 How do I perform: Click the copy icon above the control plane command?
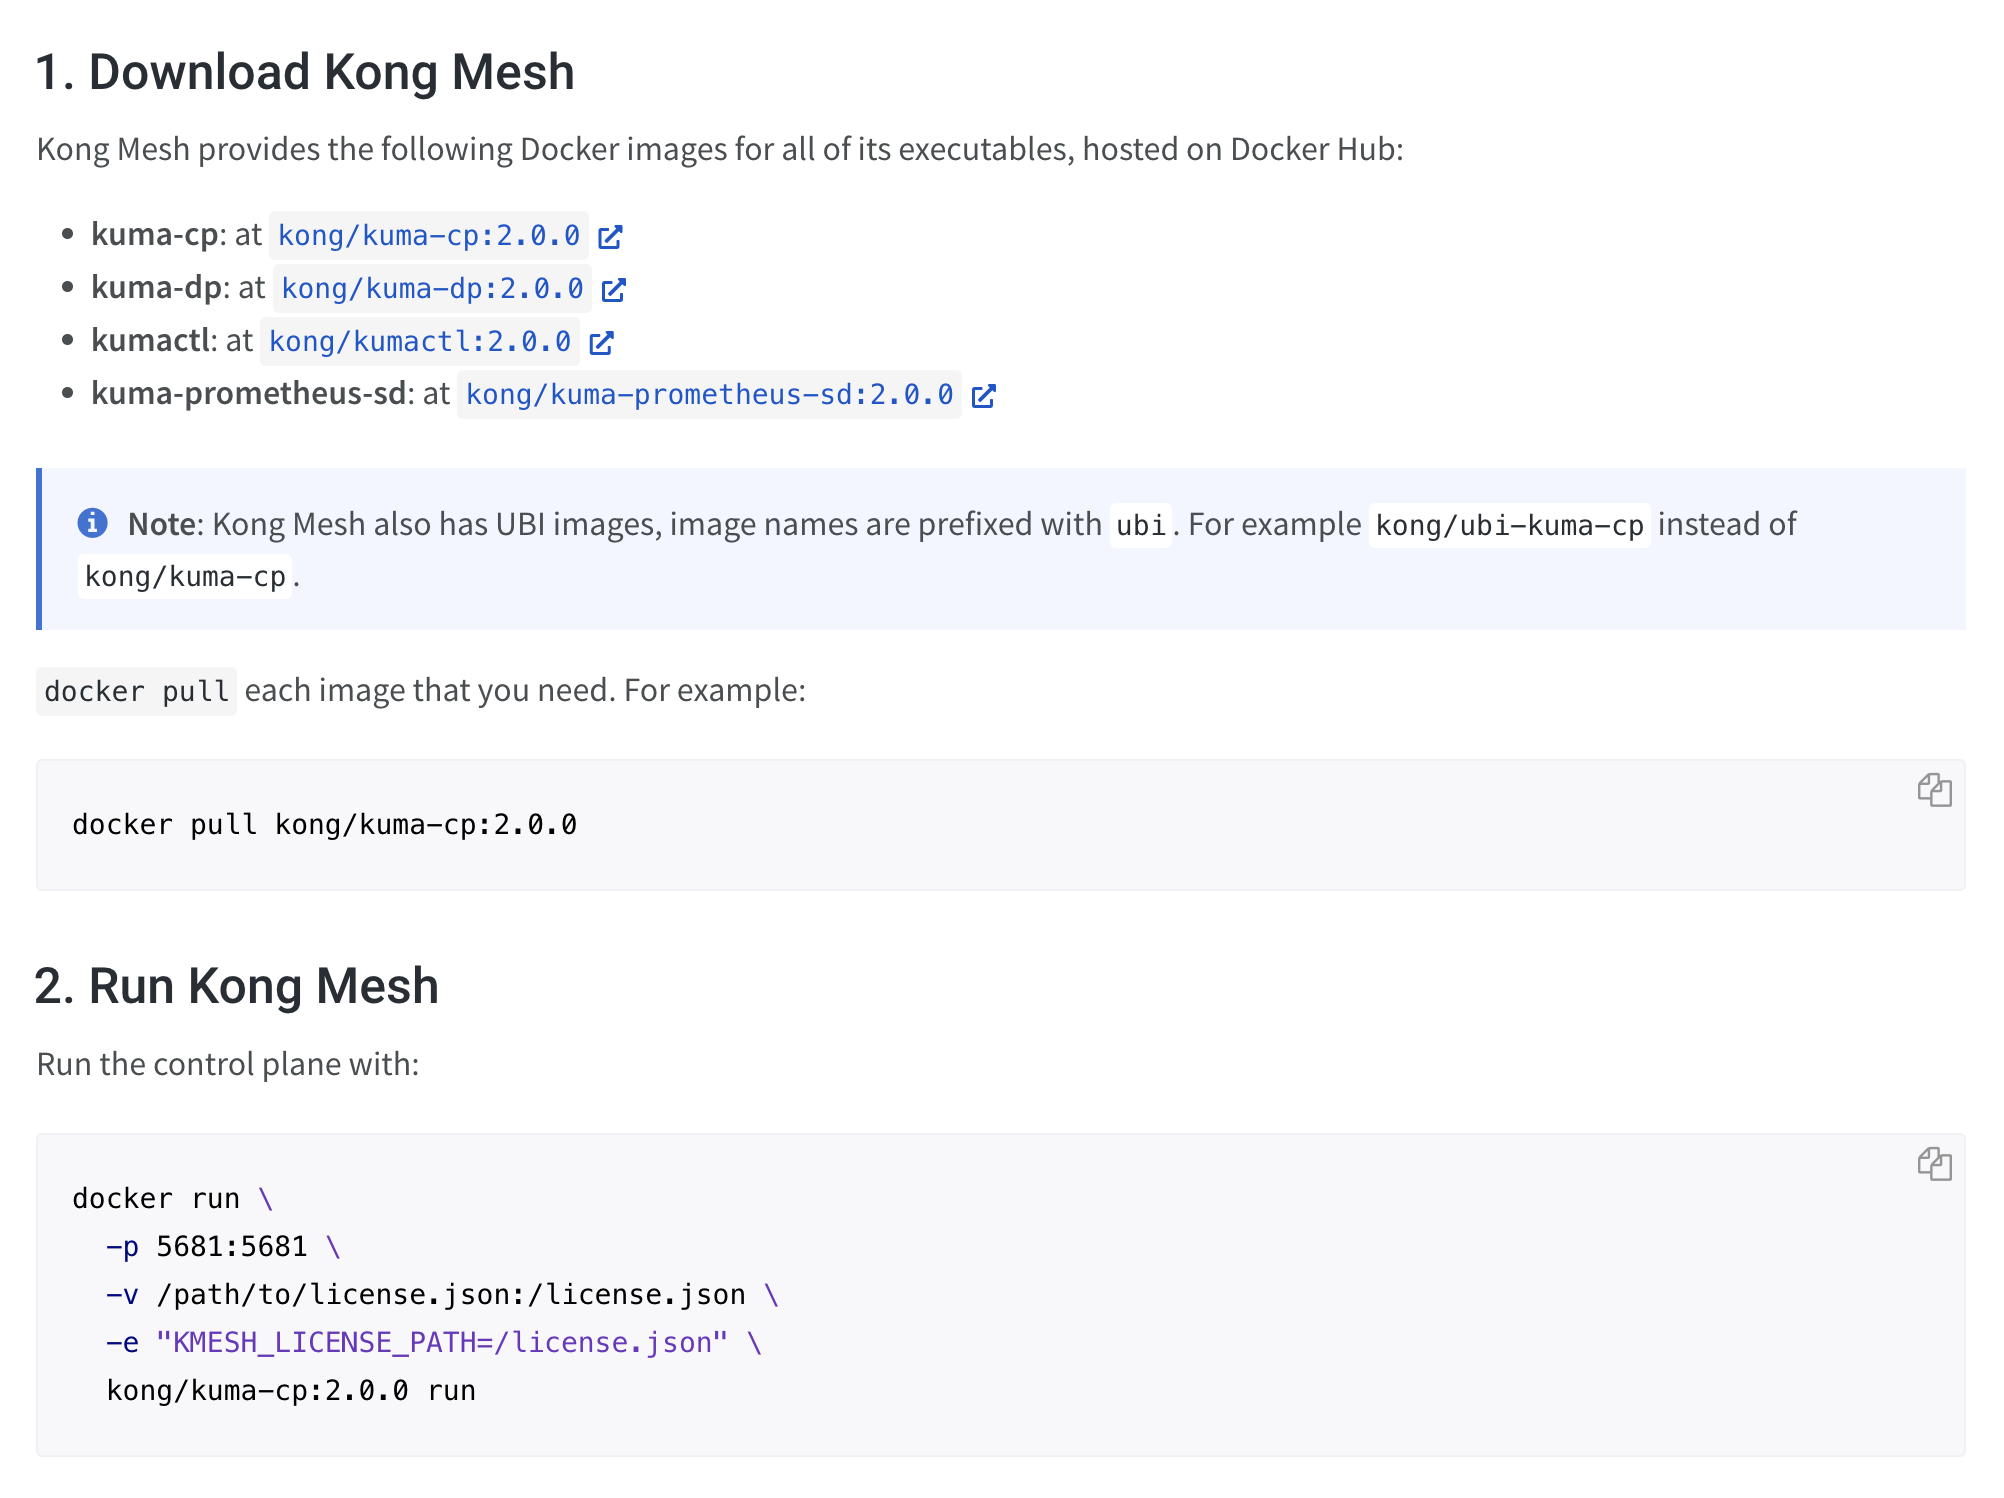(x=1936, y=1163)
